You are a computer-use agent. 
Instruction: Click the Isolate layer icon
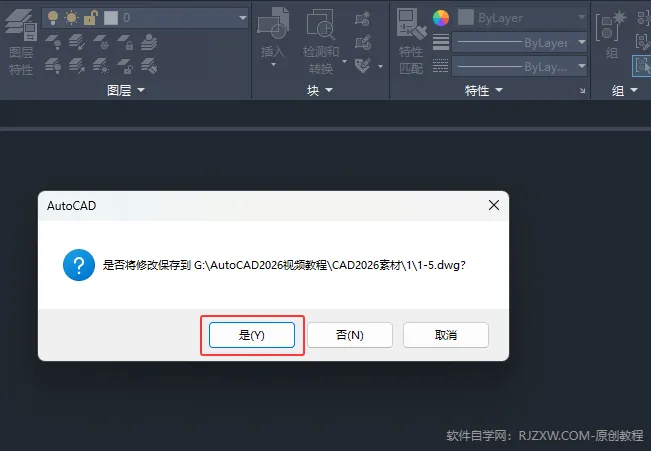coord(77,42)
